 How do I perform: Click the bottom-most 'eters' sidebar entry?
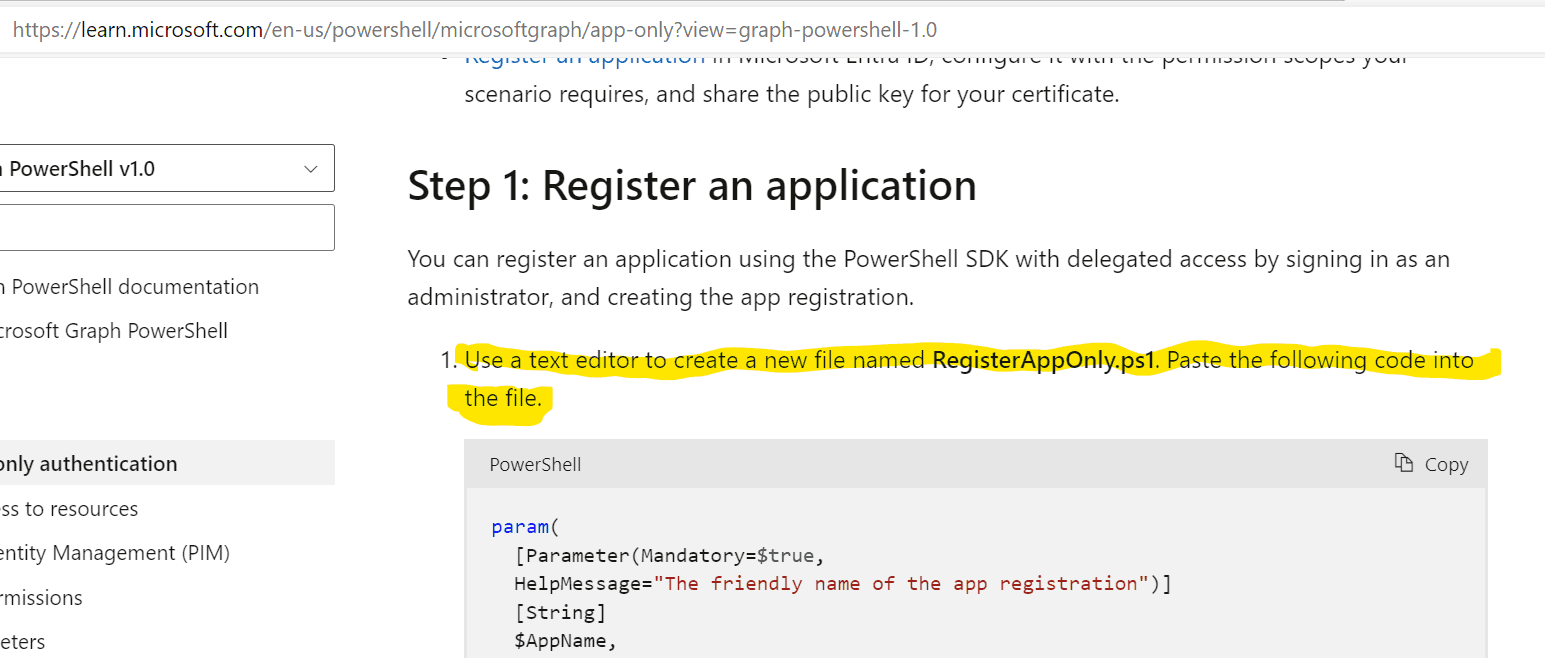(23, 641)
